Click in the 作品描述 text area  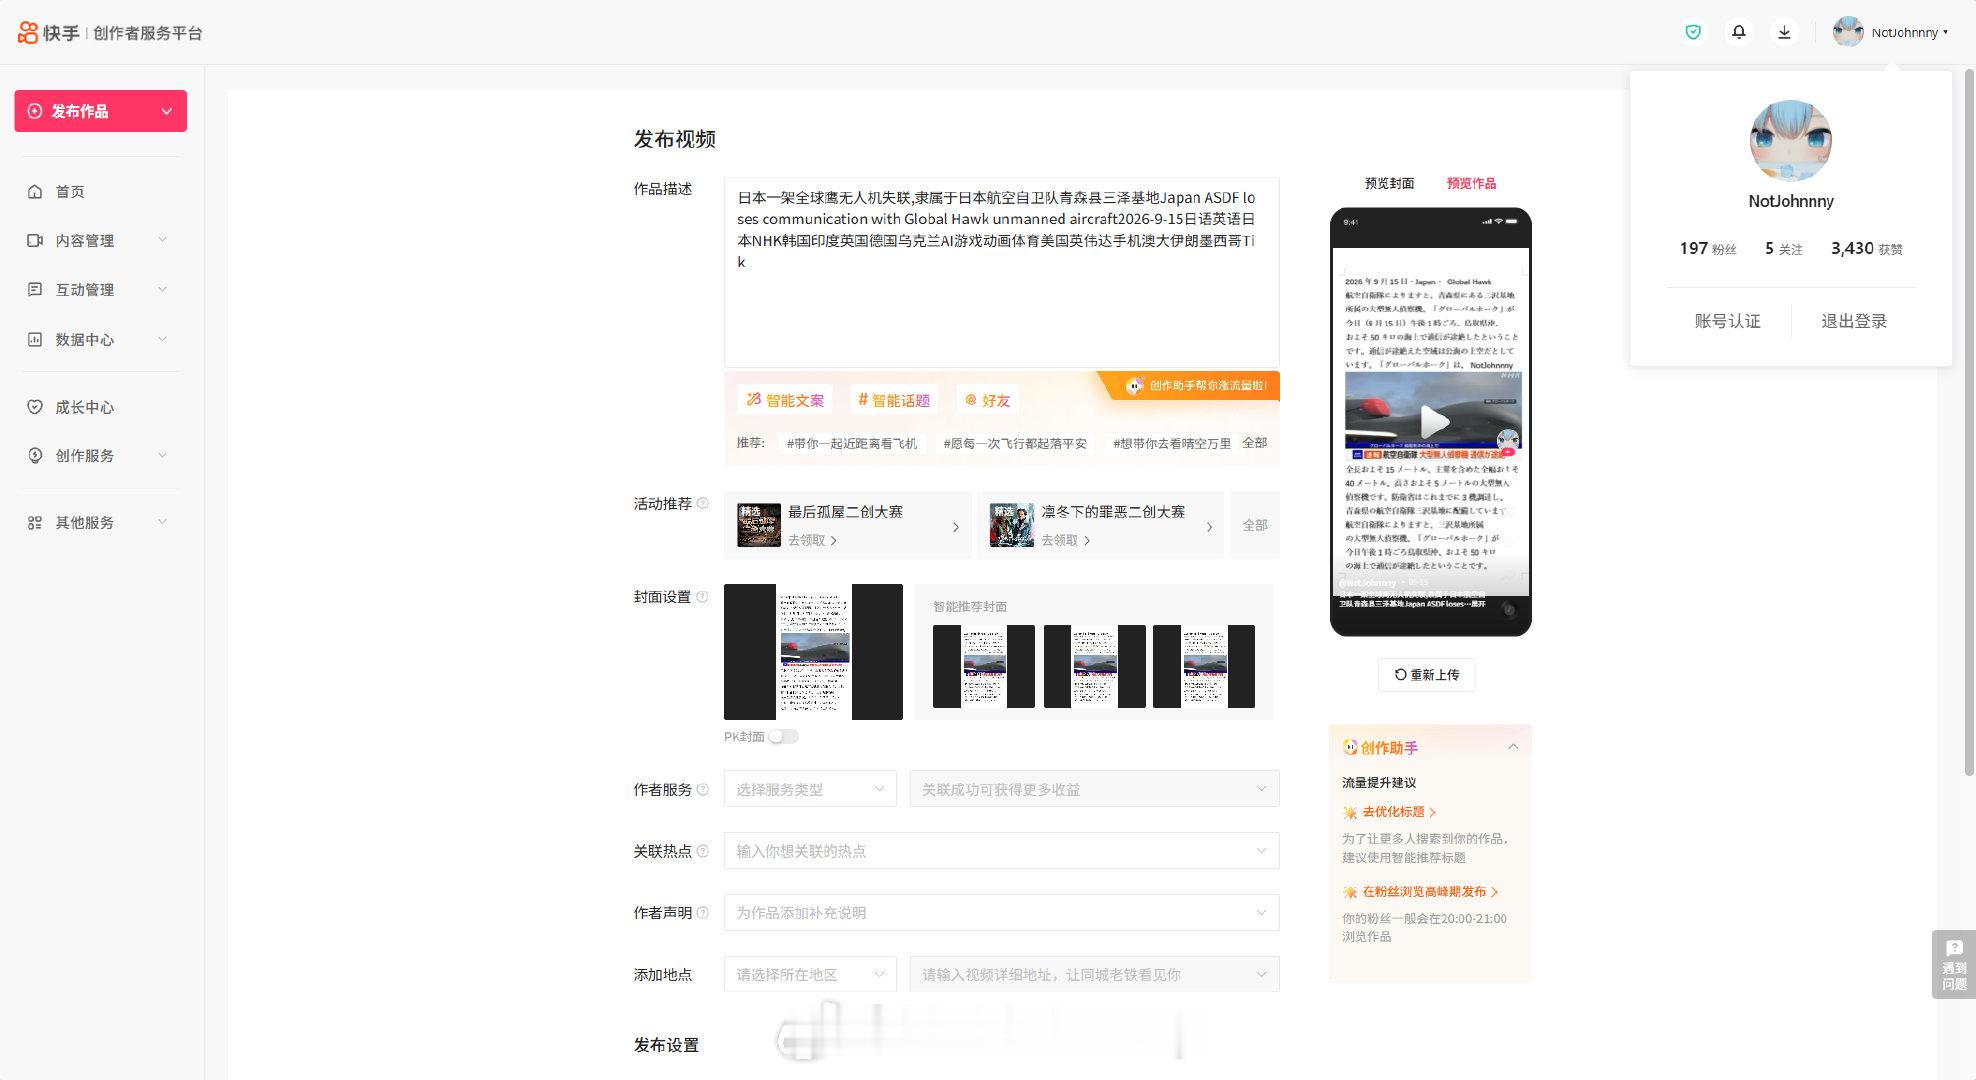(1001, 272)
